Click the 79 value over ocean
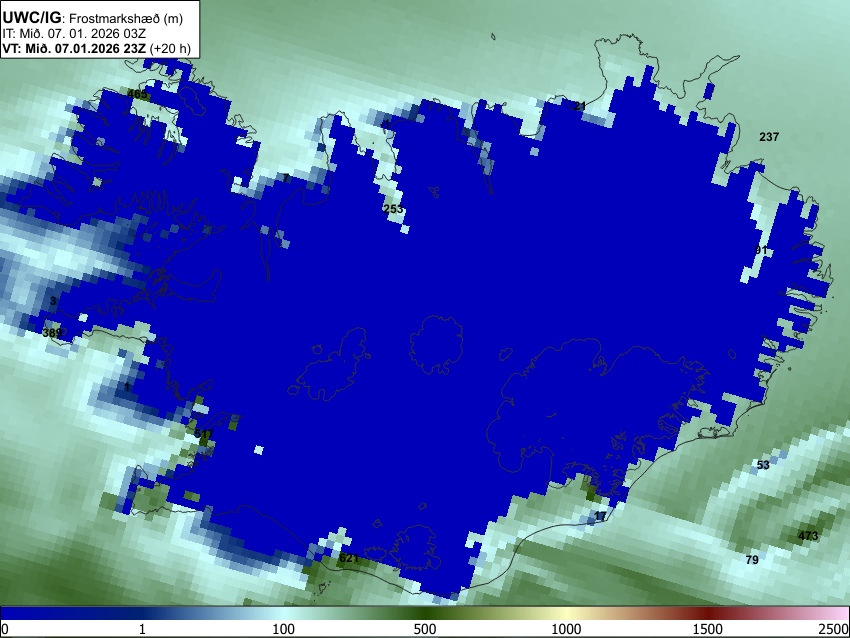850x638 pixels. [751, 559]
